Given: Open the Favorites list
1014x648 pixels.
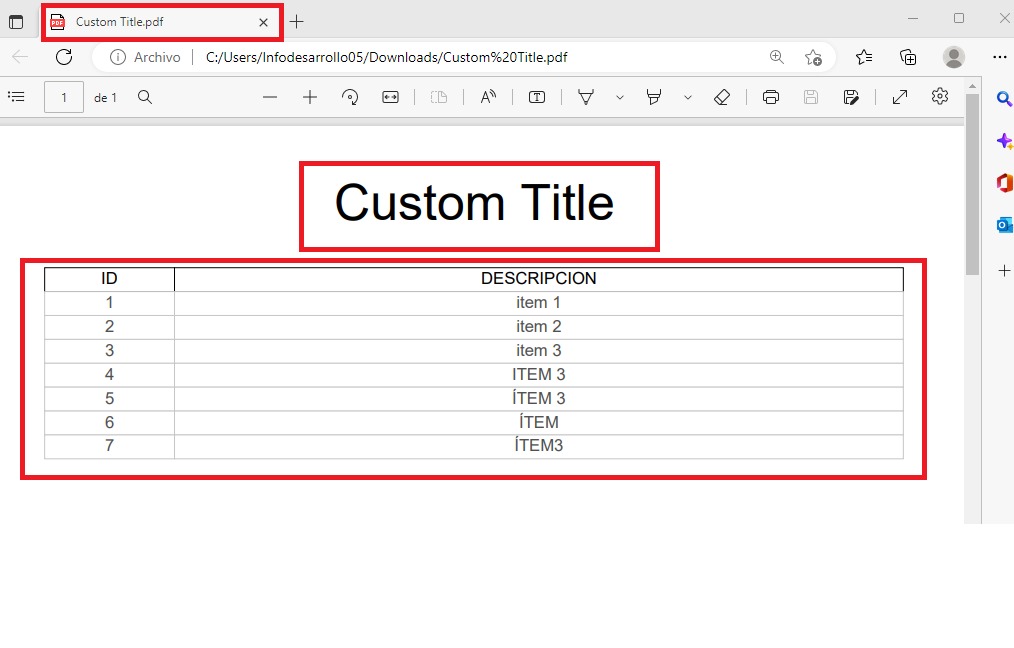Looking at the screenshot, I should pos(864,57).
